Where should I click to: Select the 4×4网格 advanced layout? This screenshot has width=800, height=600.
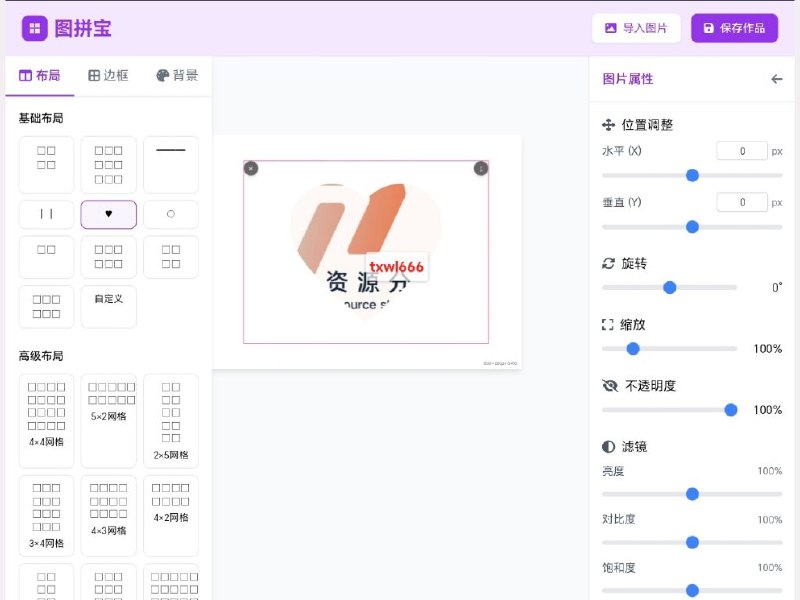(x=46, y=421)
